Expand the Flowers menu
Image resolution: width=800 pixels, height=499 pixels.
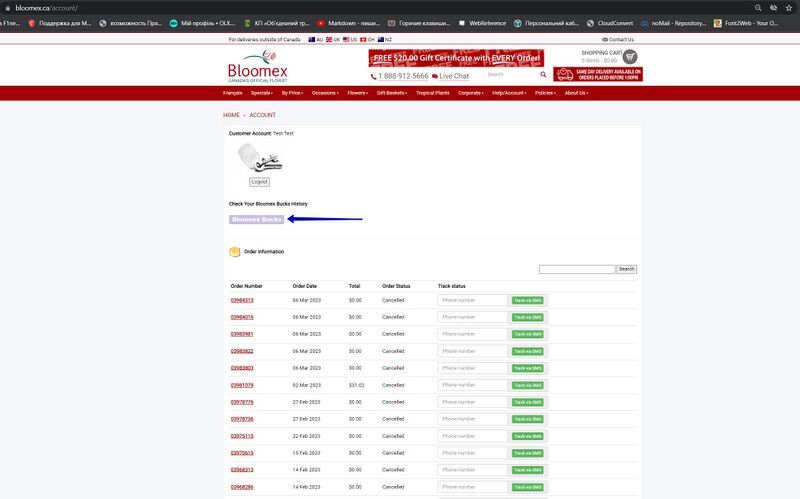pos(358,93)
